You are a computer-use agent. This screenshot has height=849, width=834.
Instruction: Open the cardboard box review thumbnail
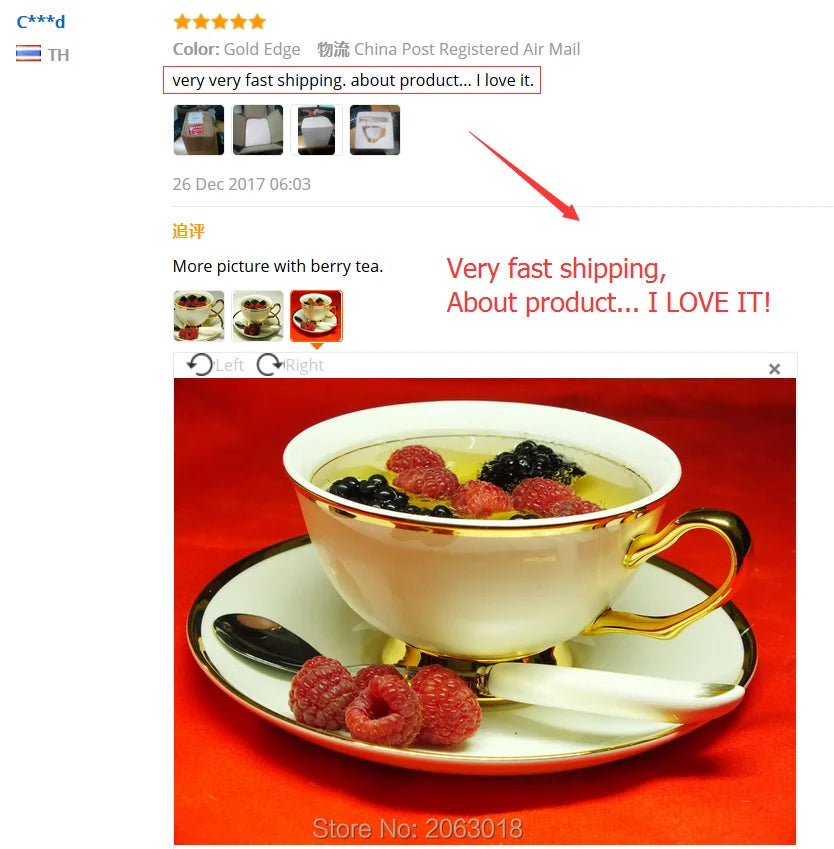pyautogui.click(x=199, y=130)
